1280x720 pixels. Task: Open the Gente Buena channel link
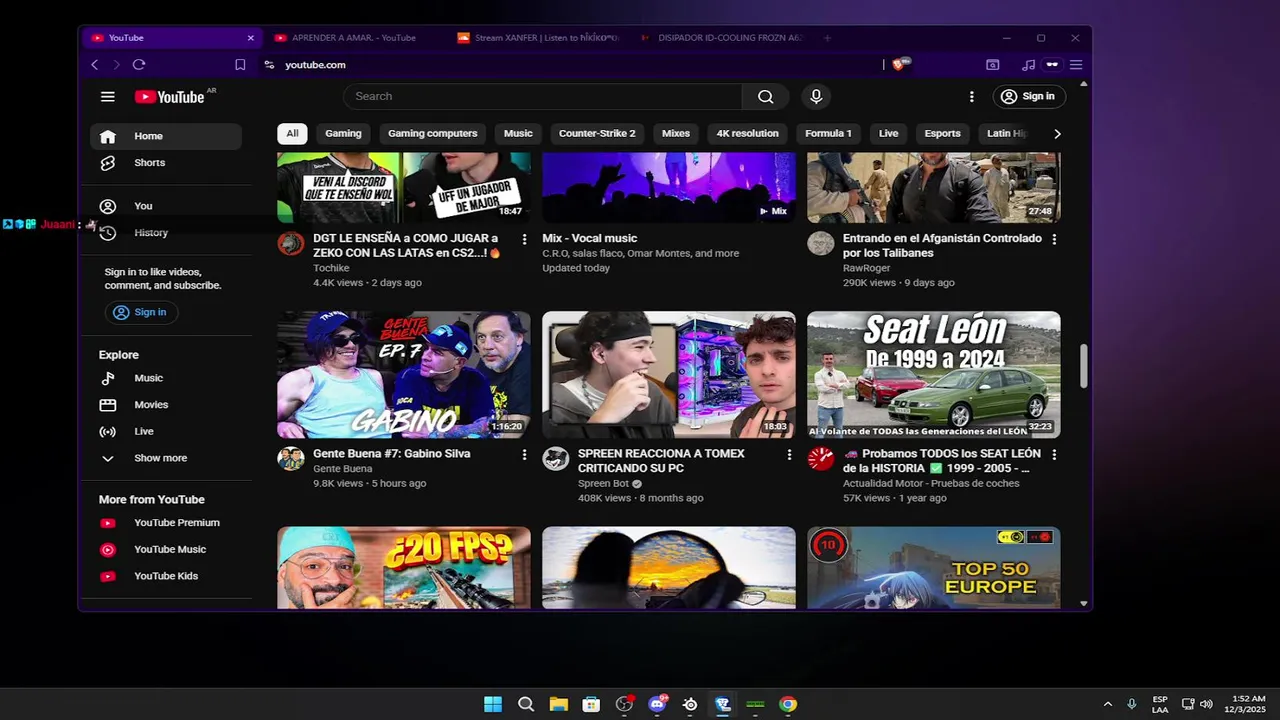click(342, 469)
